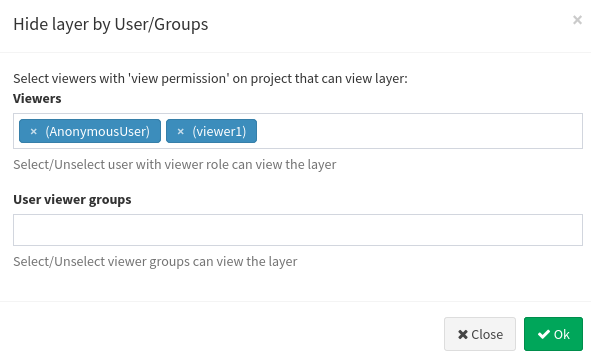Click the 'Select/Unselect user with viewer role' hint

point(175,165)
